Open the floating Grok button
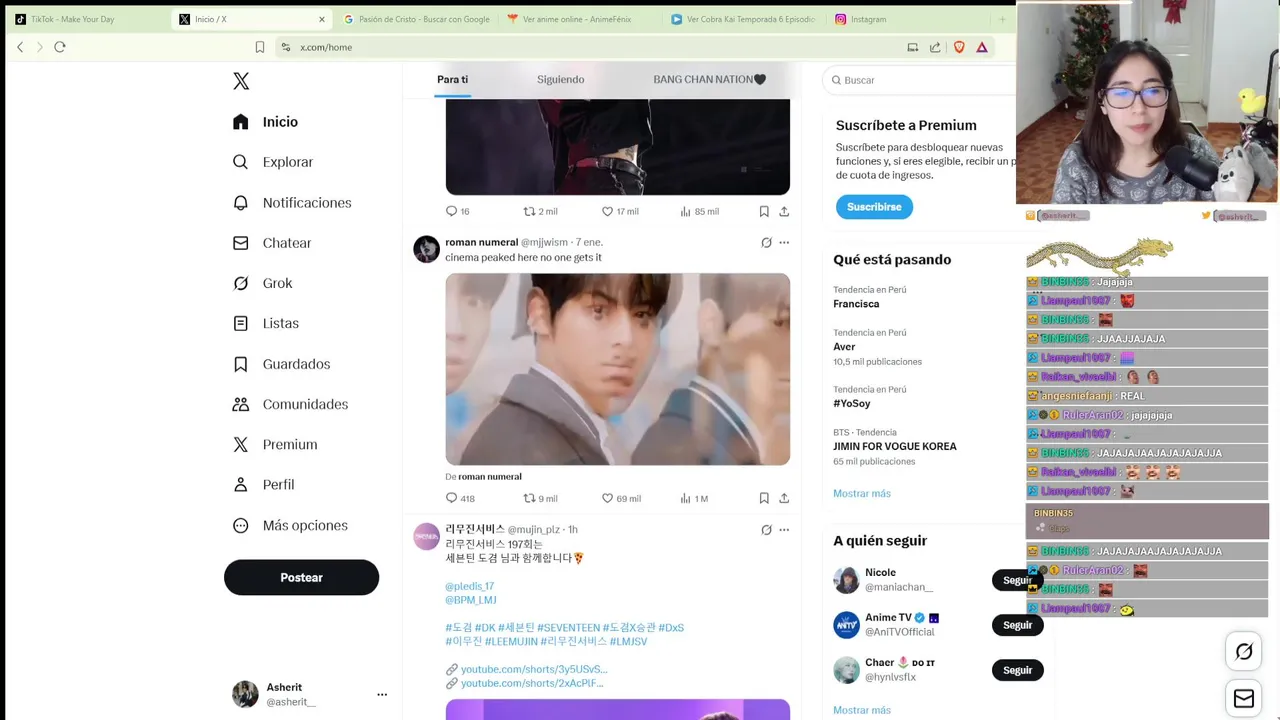Image resolution: width=1280 pixels, height=720 pixels. tap(1244, 652)
